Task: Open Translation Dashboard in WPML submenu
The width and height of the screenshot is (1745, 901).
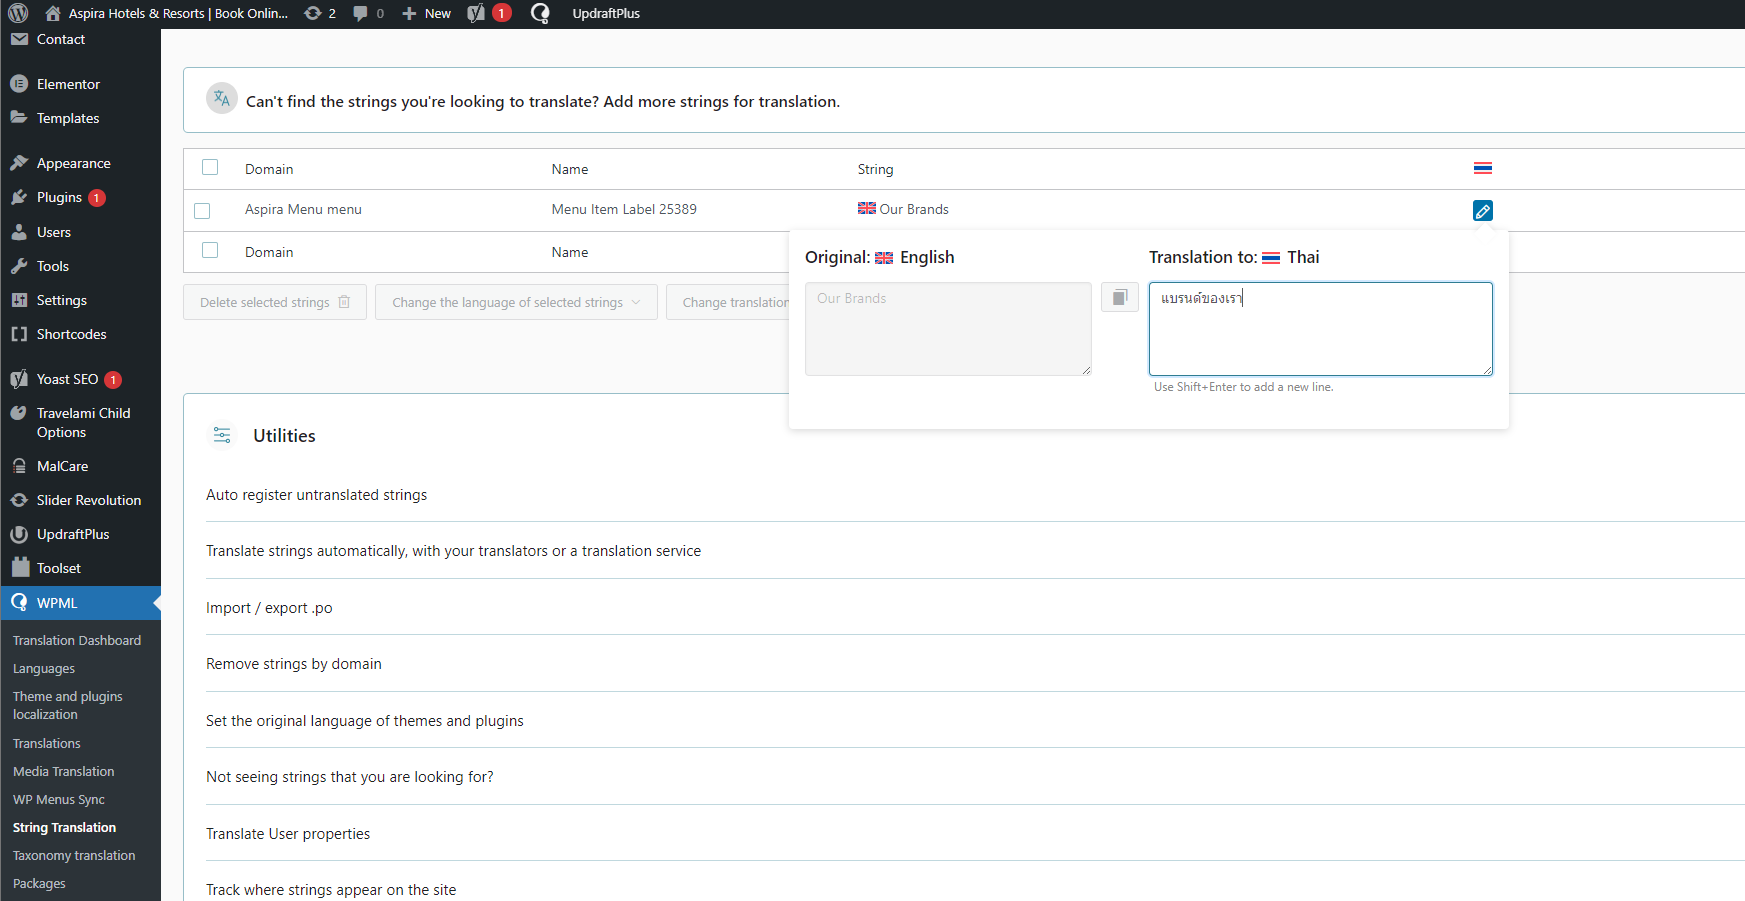Action: tap(77, 640)
